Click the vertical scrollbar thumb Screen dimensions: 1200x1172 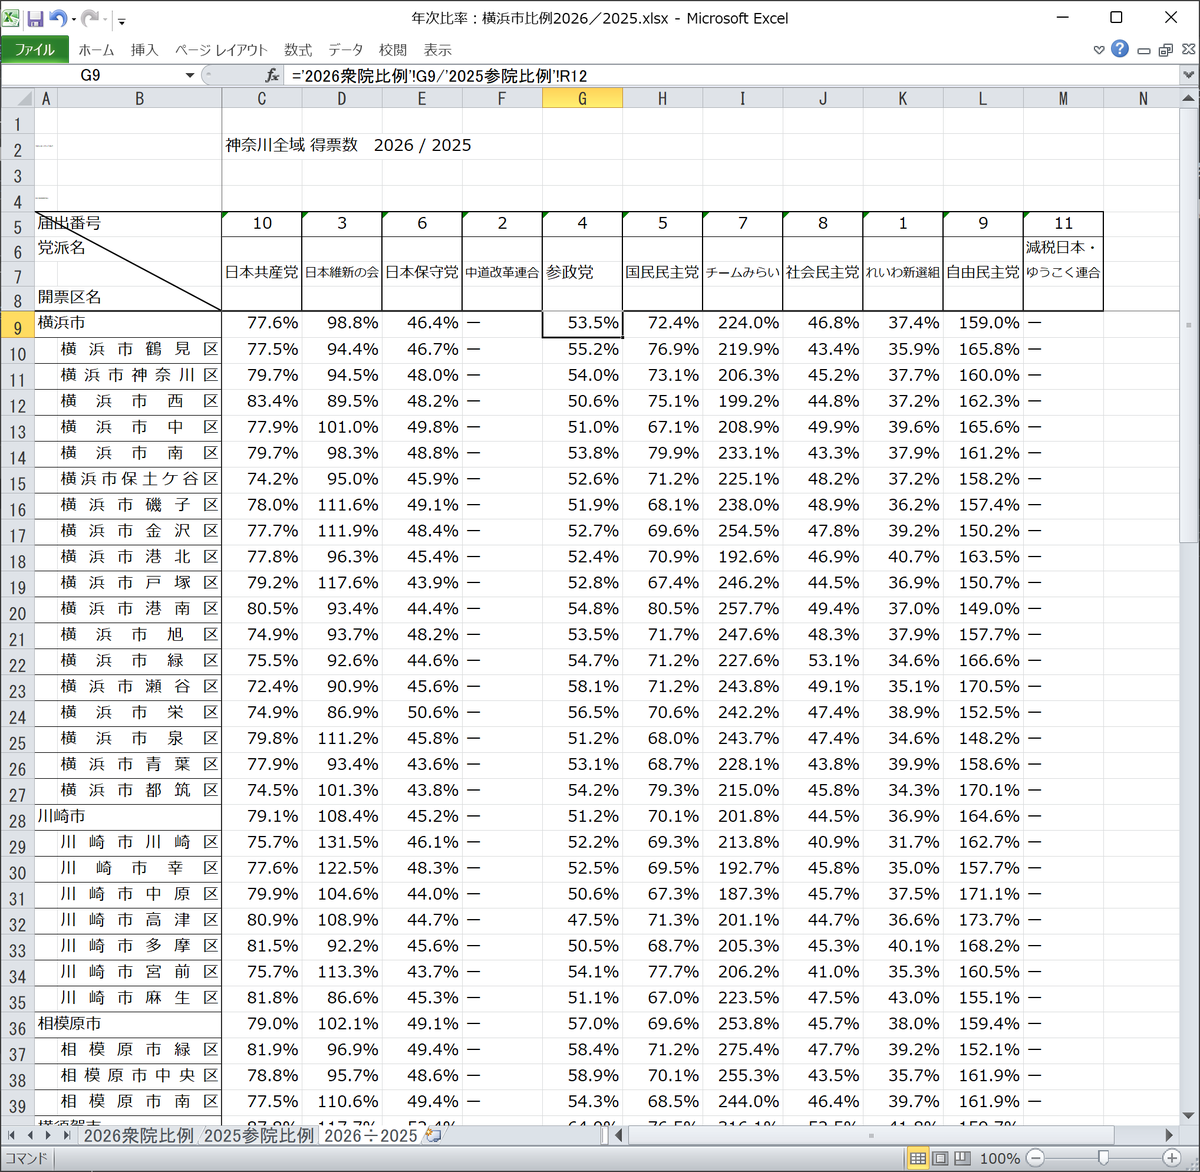tap(1189, 325)
